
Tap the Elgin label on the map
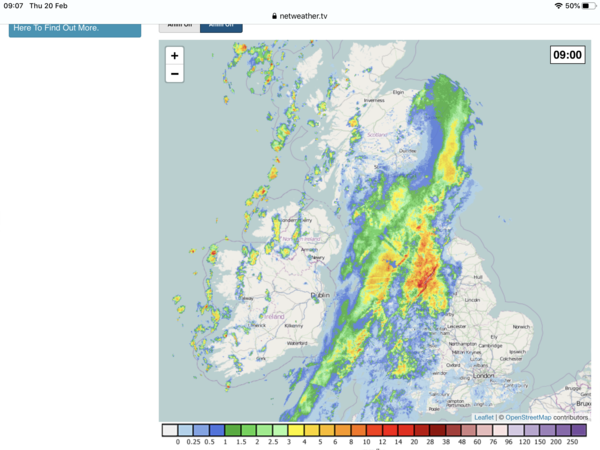coord(398,92)
